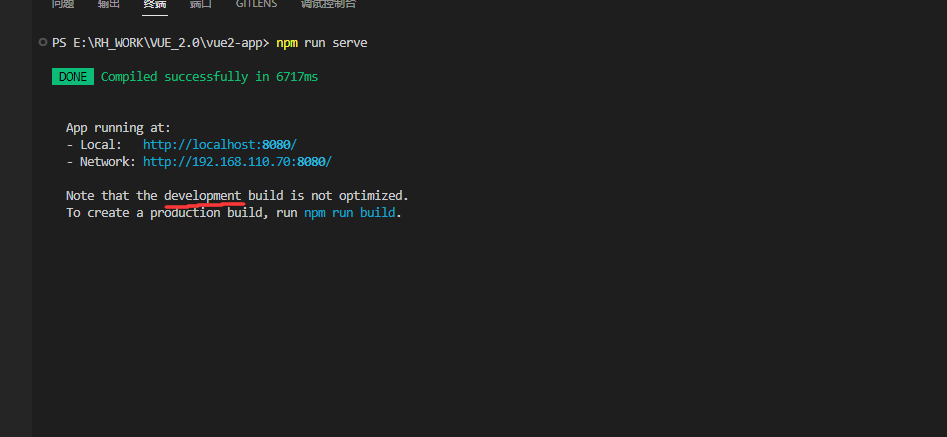This screenshot has width=947, height=437.
Task: Click the 'App running at:' line
Action: [x=118, y=128]
